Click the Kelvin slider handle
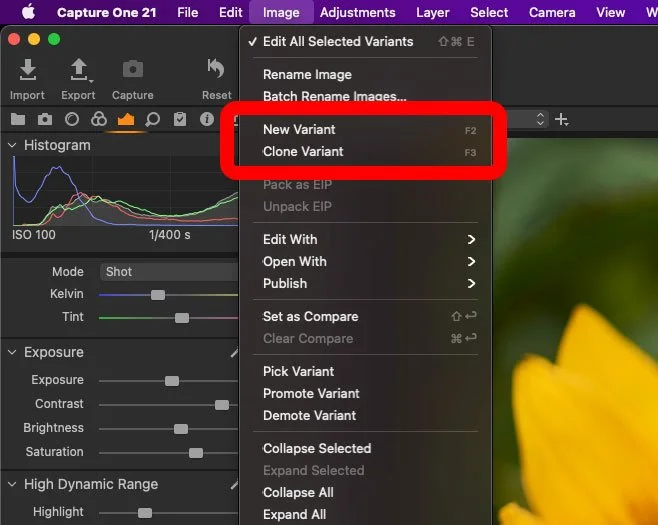 pos(158,295)
